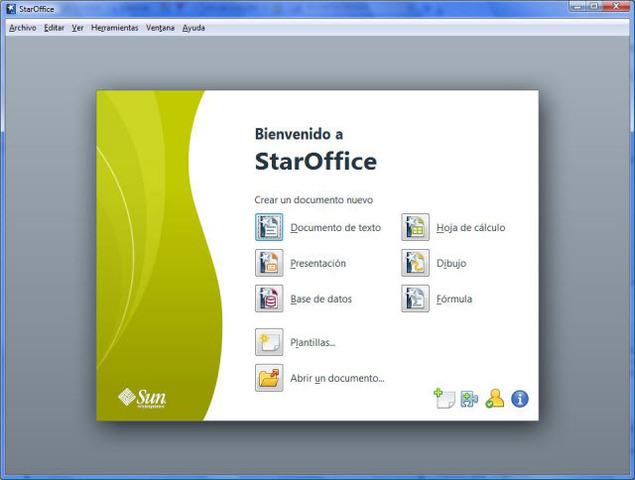Screen dimensions: 635x480
Task: Click the Dibujo drawing icon
Action: (x=415, y=263)
